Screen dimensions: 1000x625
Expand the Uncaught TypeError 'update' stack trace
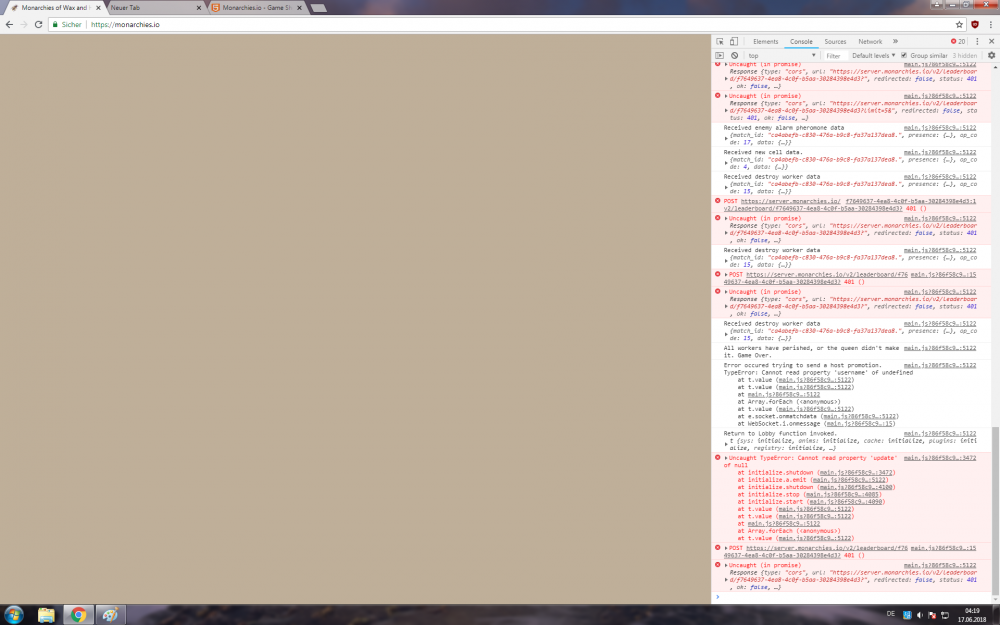[x=726, y=458]
